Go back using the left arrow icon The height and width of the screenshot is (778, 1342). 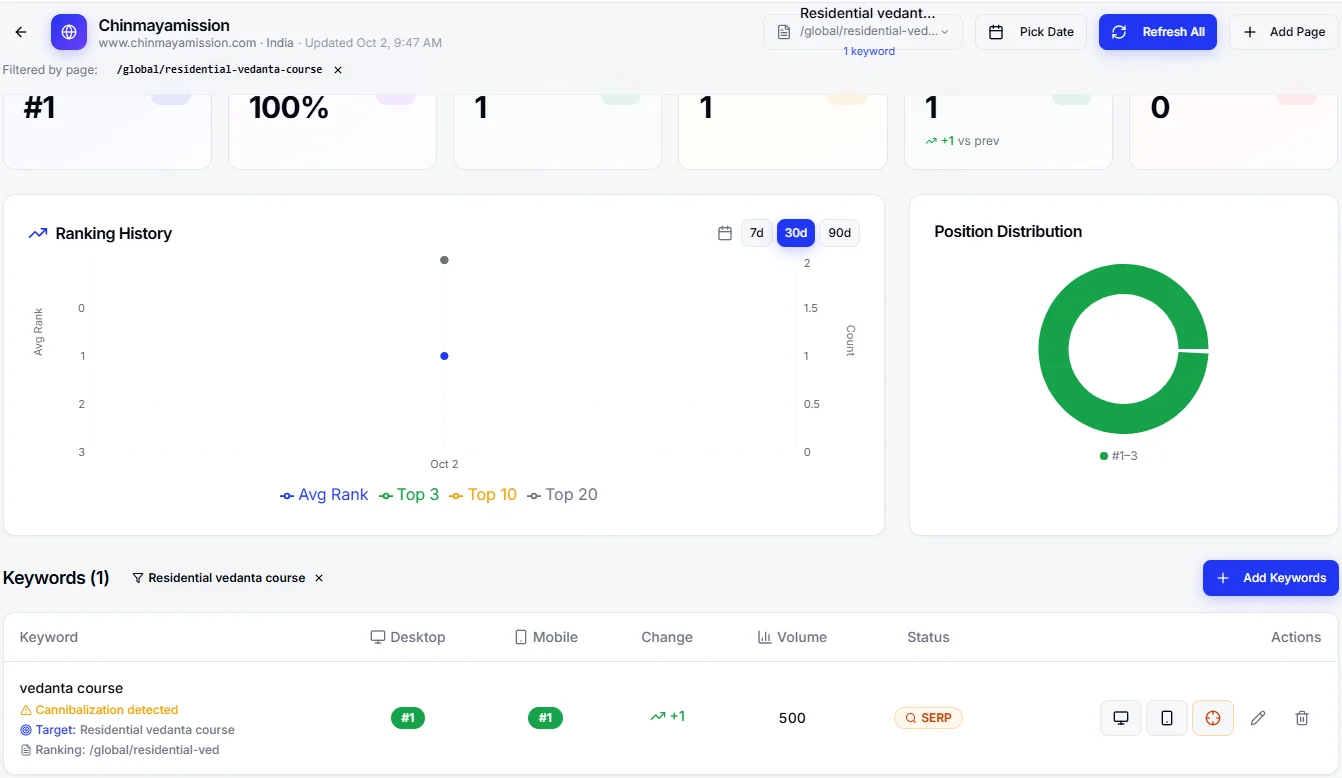click(21, 32)
